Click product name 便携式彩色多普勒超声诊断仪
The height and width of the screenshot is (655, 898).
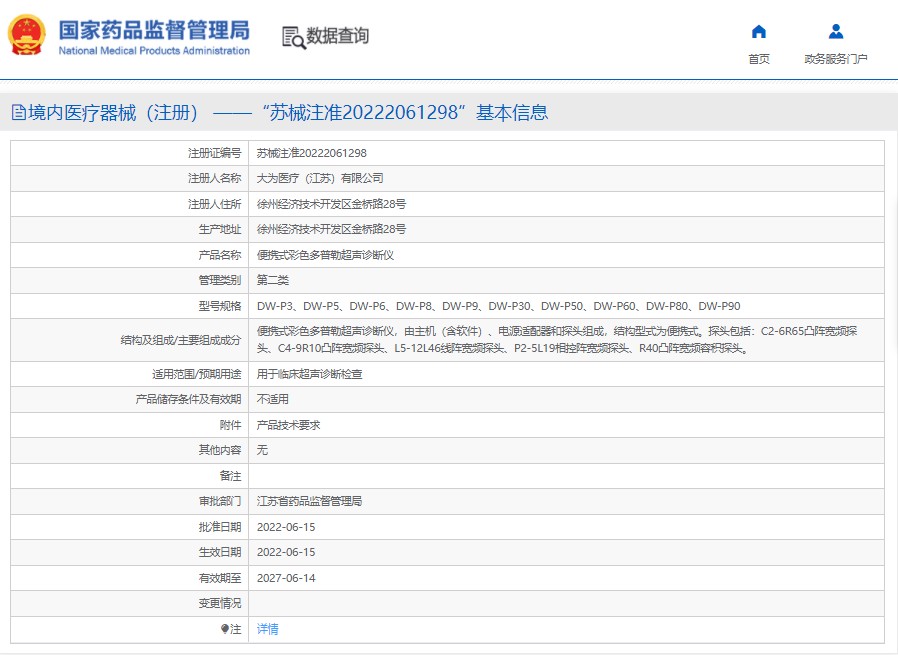325,255
